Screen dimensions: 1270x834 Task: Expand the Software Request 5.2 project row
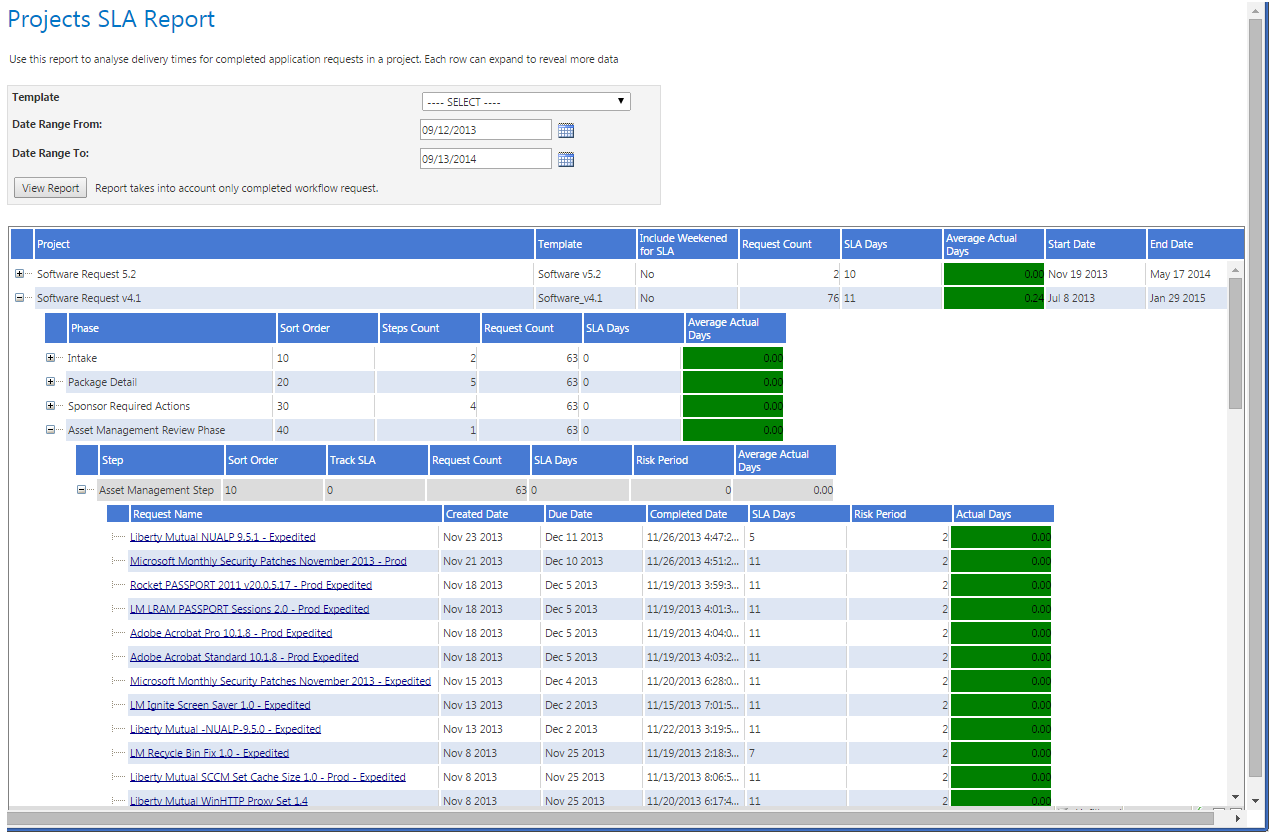coord(20,273)
